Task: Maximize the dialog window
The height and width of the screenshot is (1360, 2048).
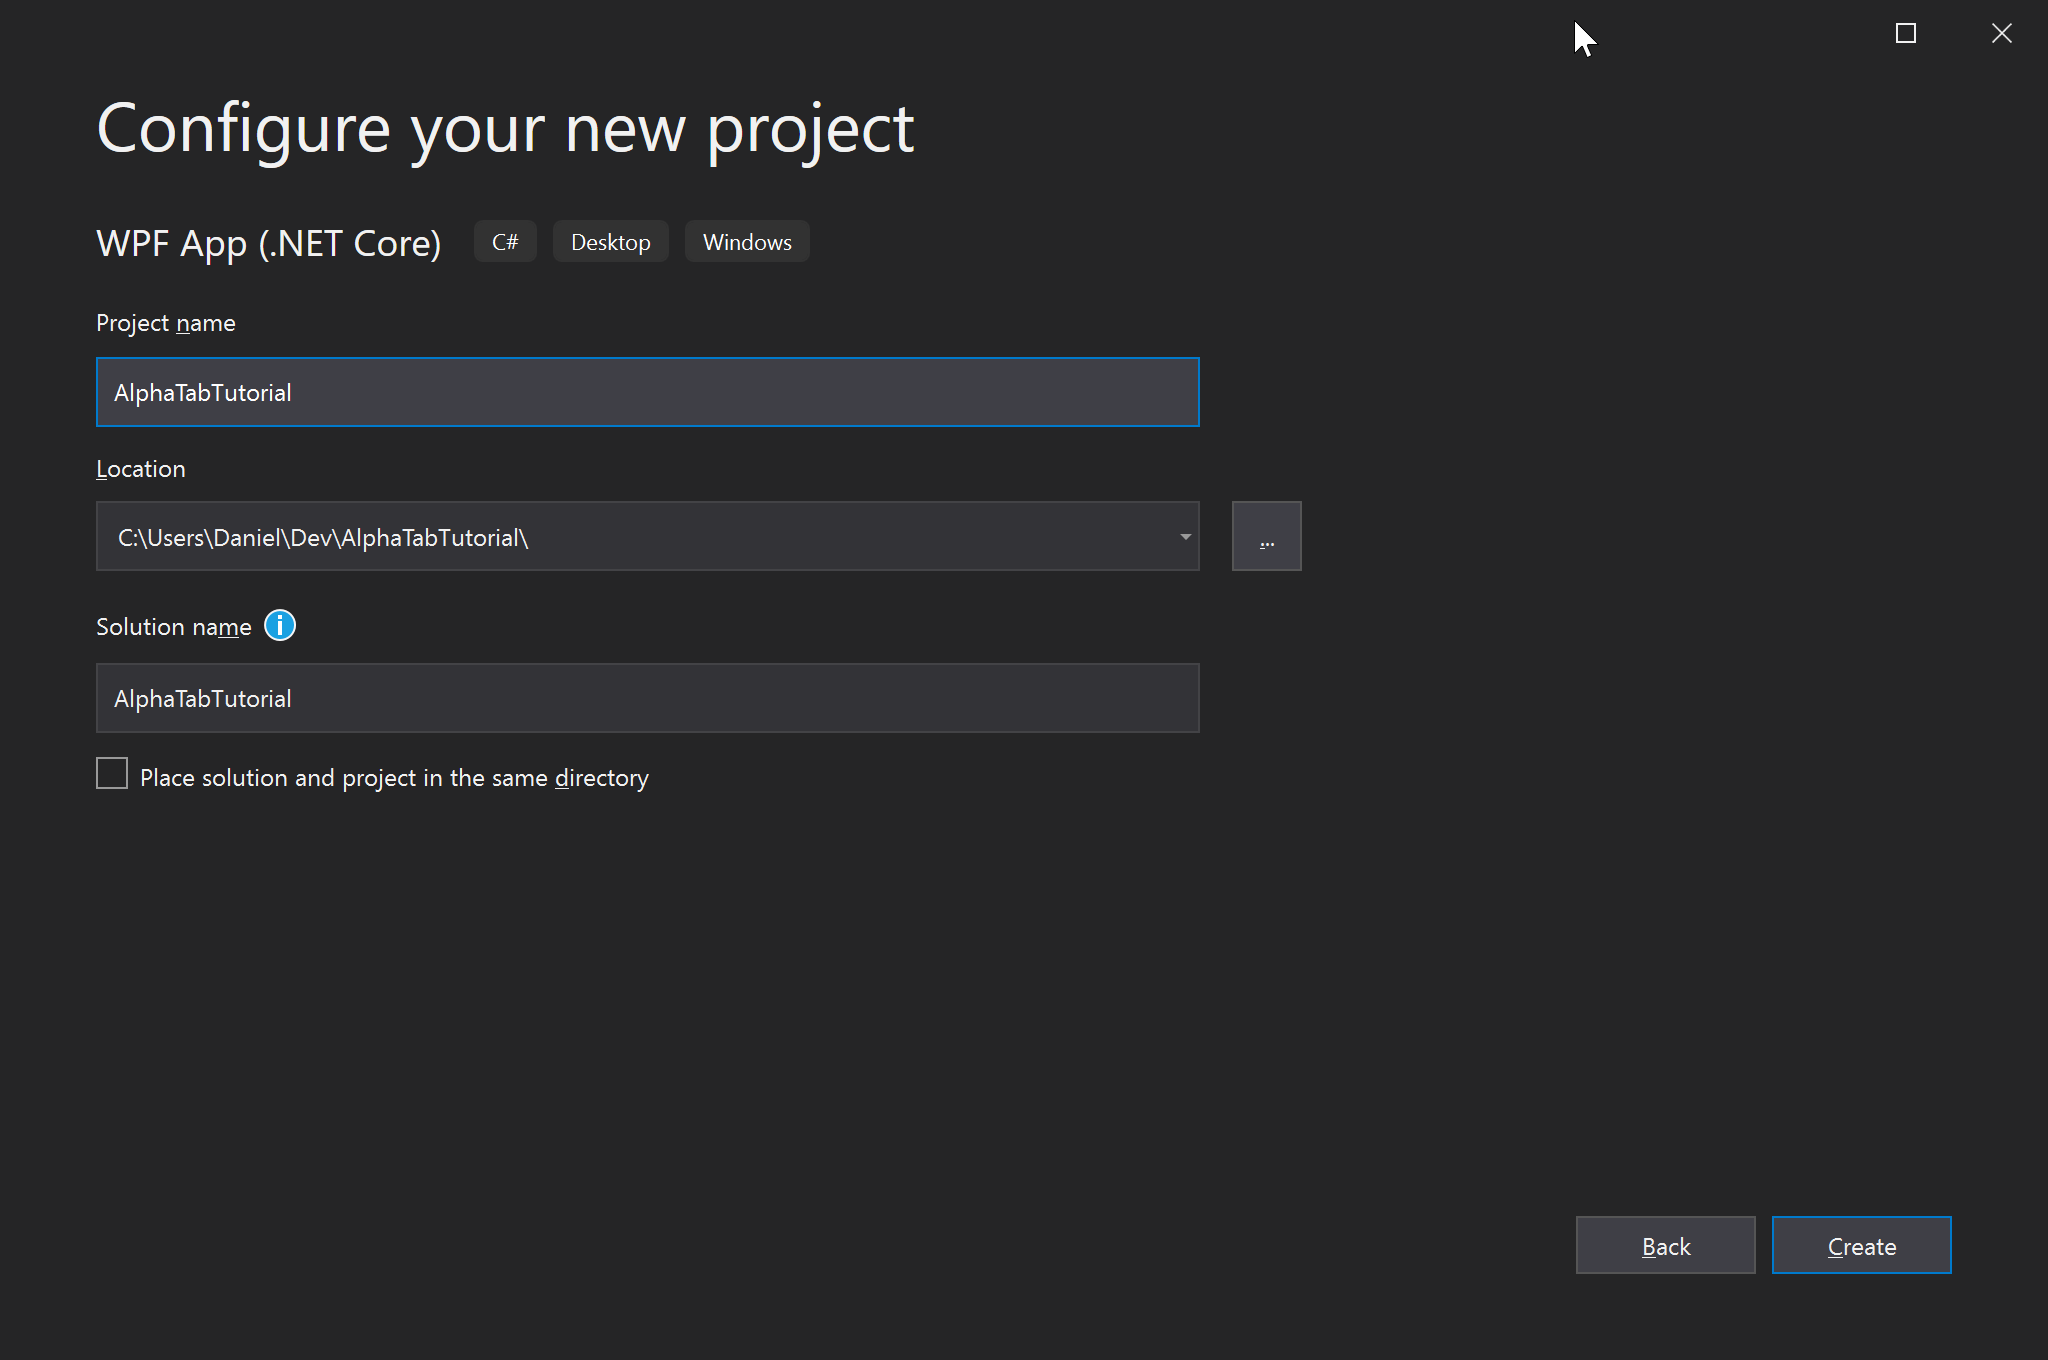Action: click(1906, 33)
